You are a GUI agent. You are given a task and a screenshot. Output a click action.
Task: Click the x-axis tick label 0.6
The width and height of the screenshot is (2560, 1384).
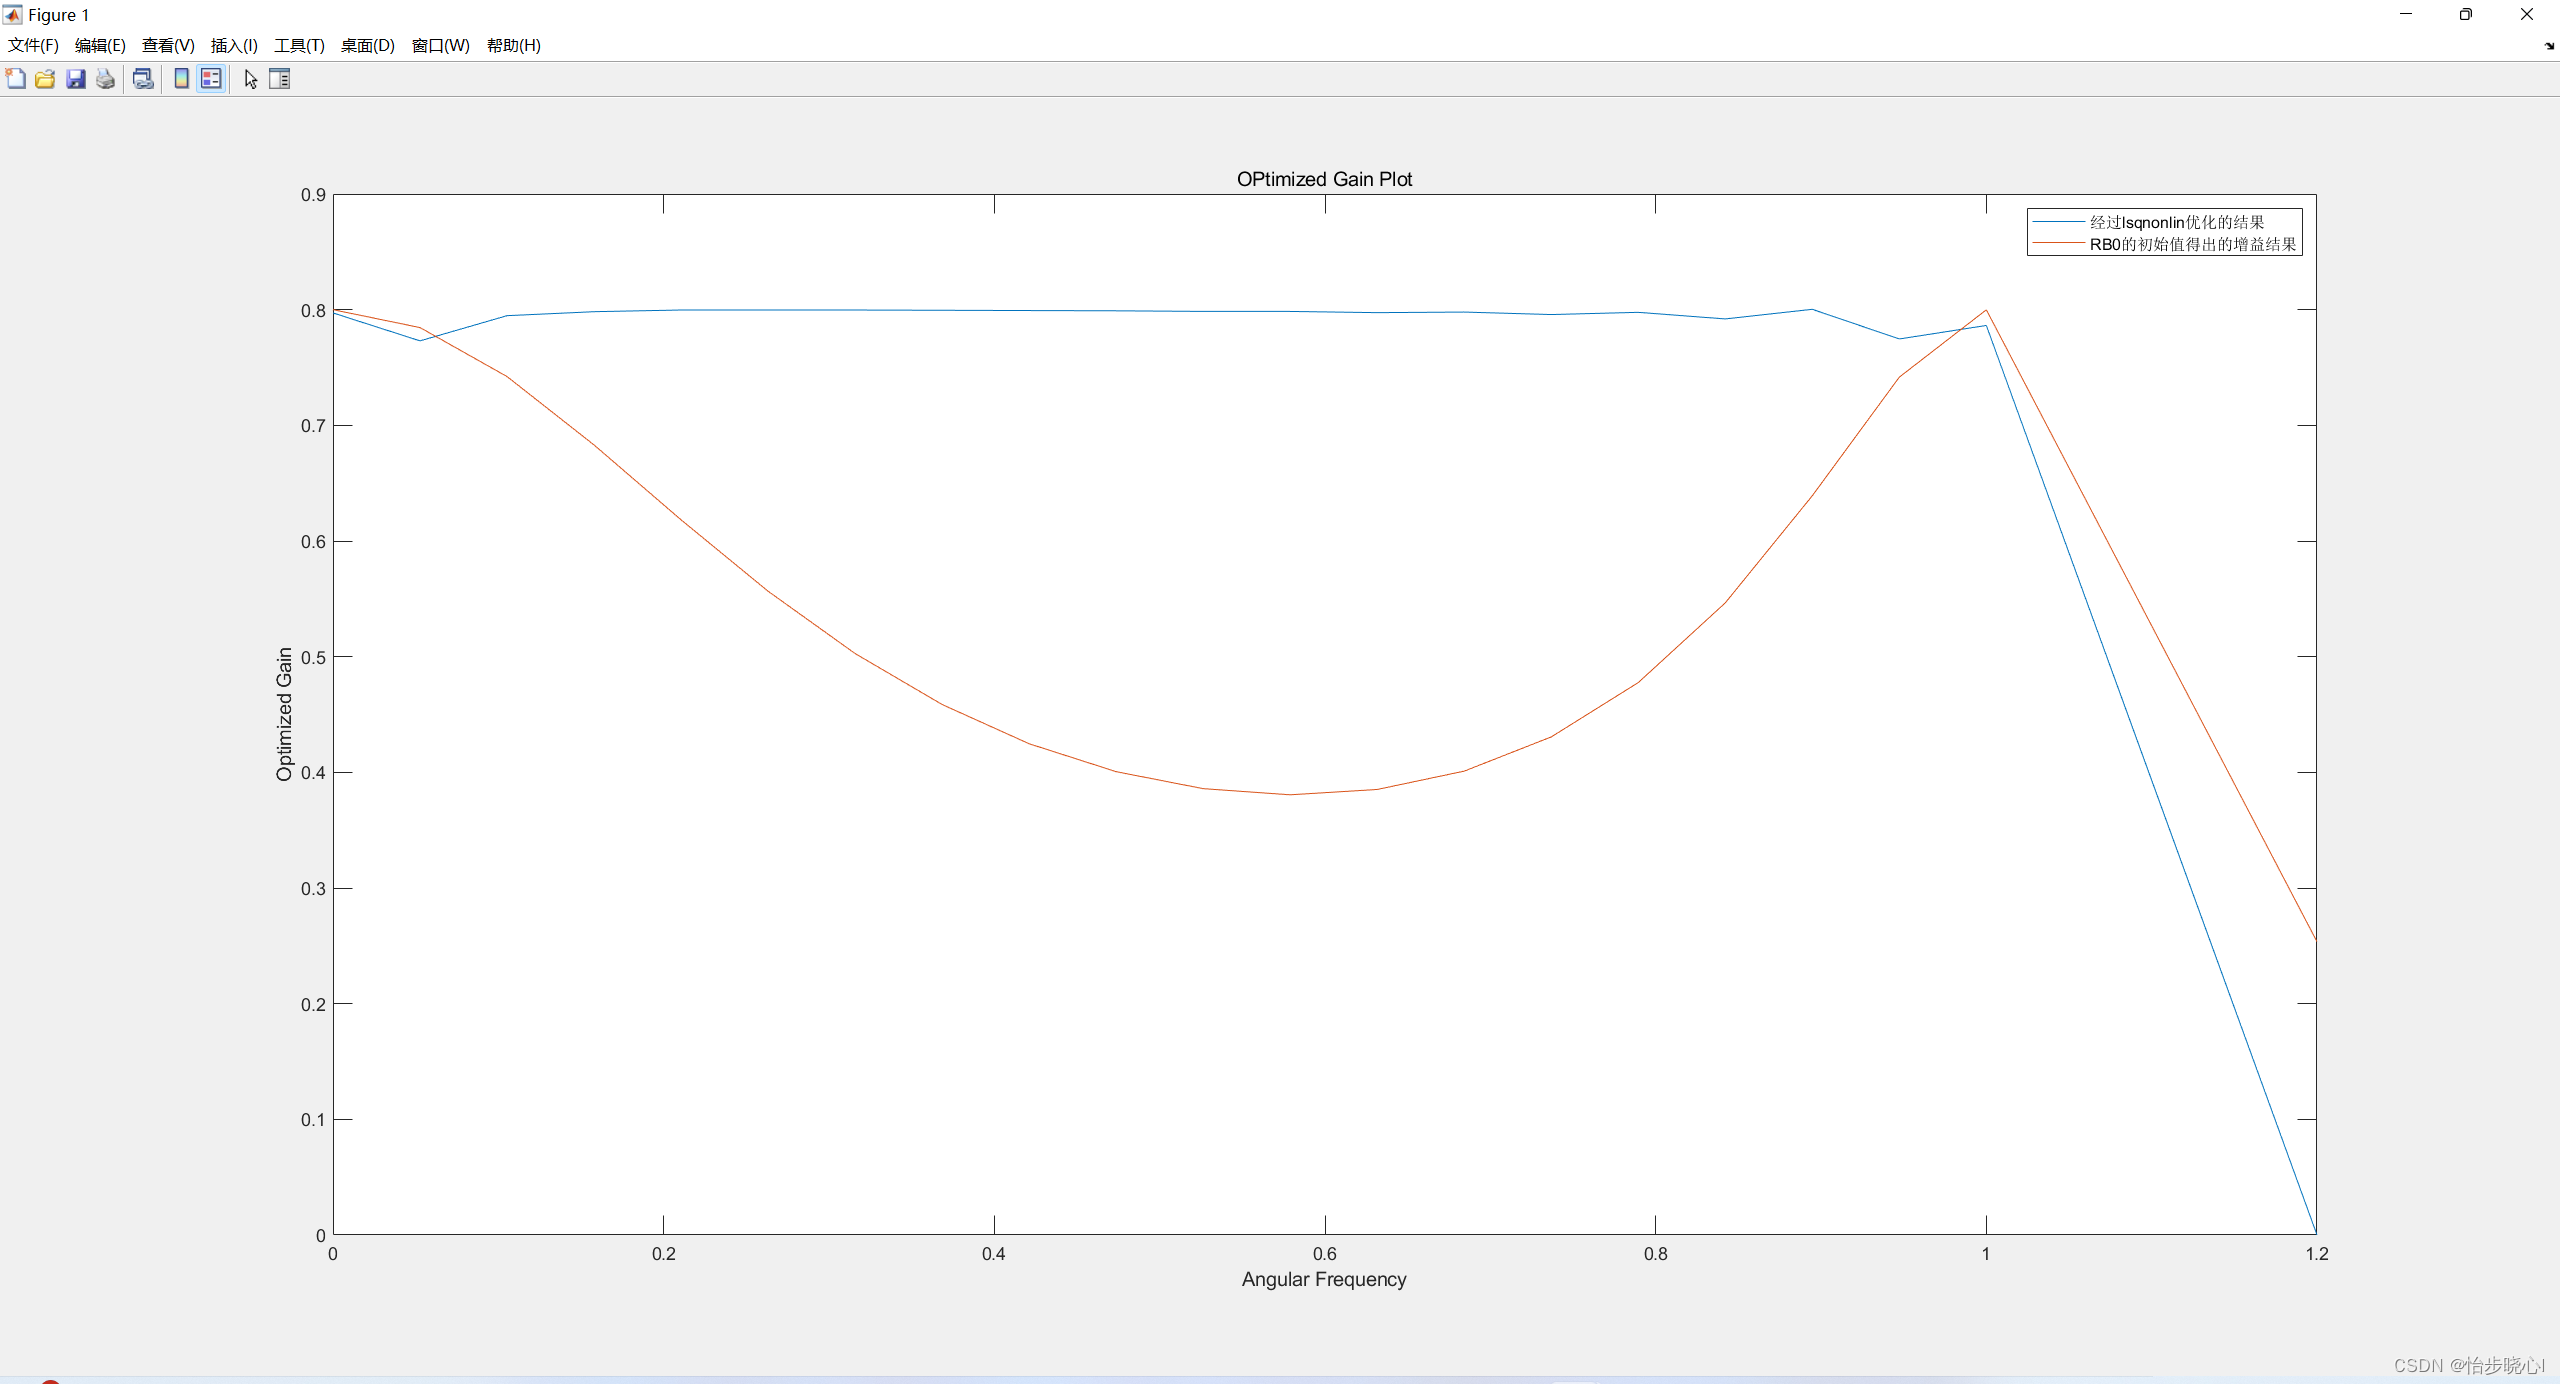[x=1325, y=1254]
